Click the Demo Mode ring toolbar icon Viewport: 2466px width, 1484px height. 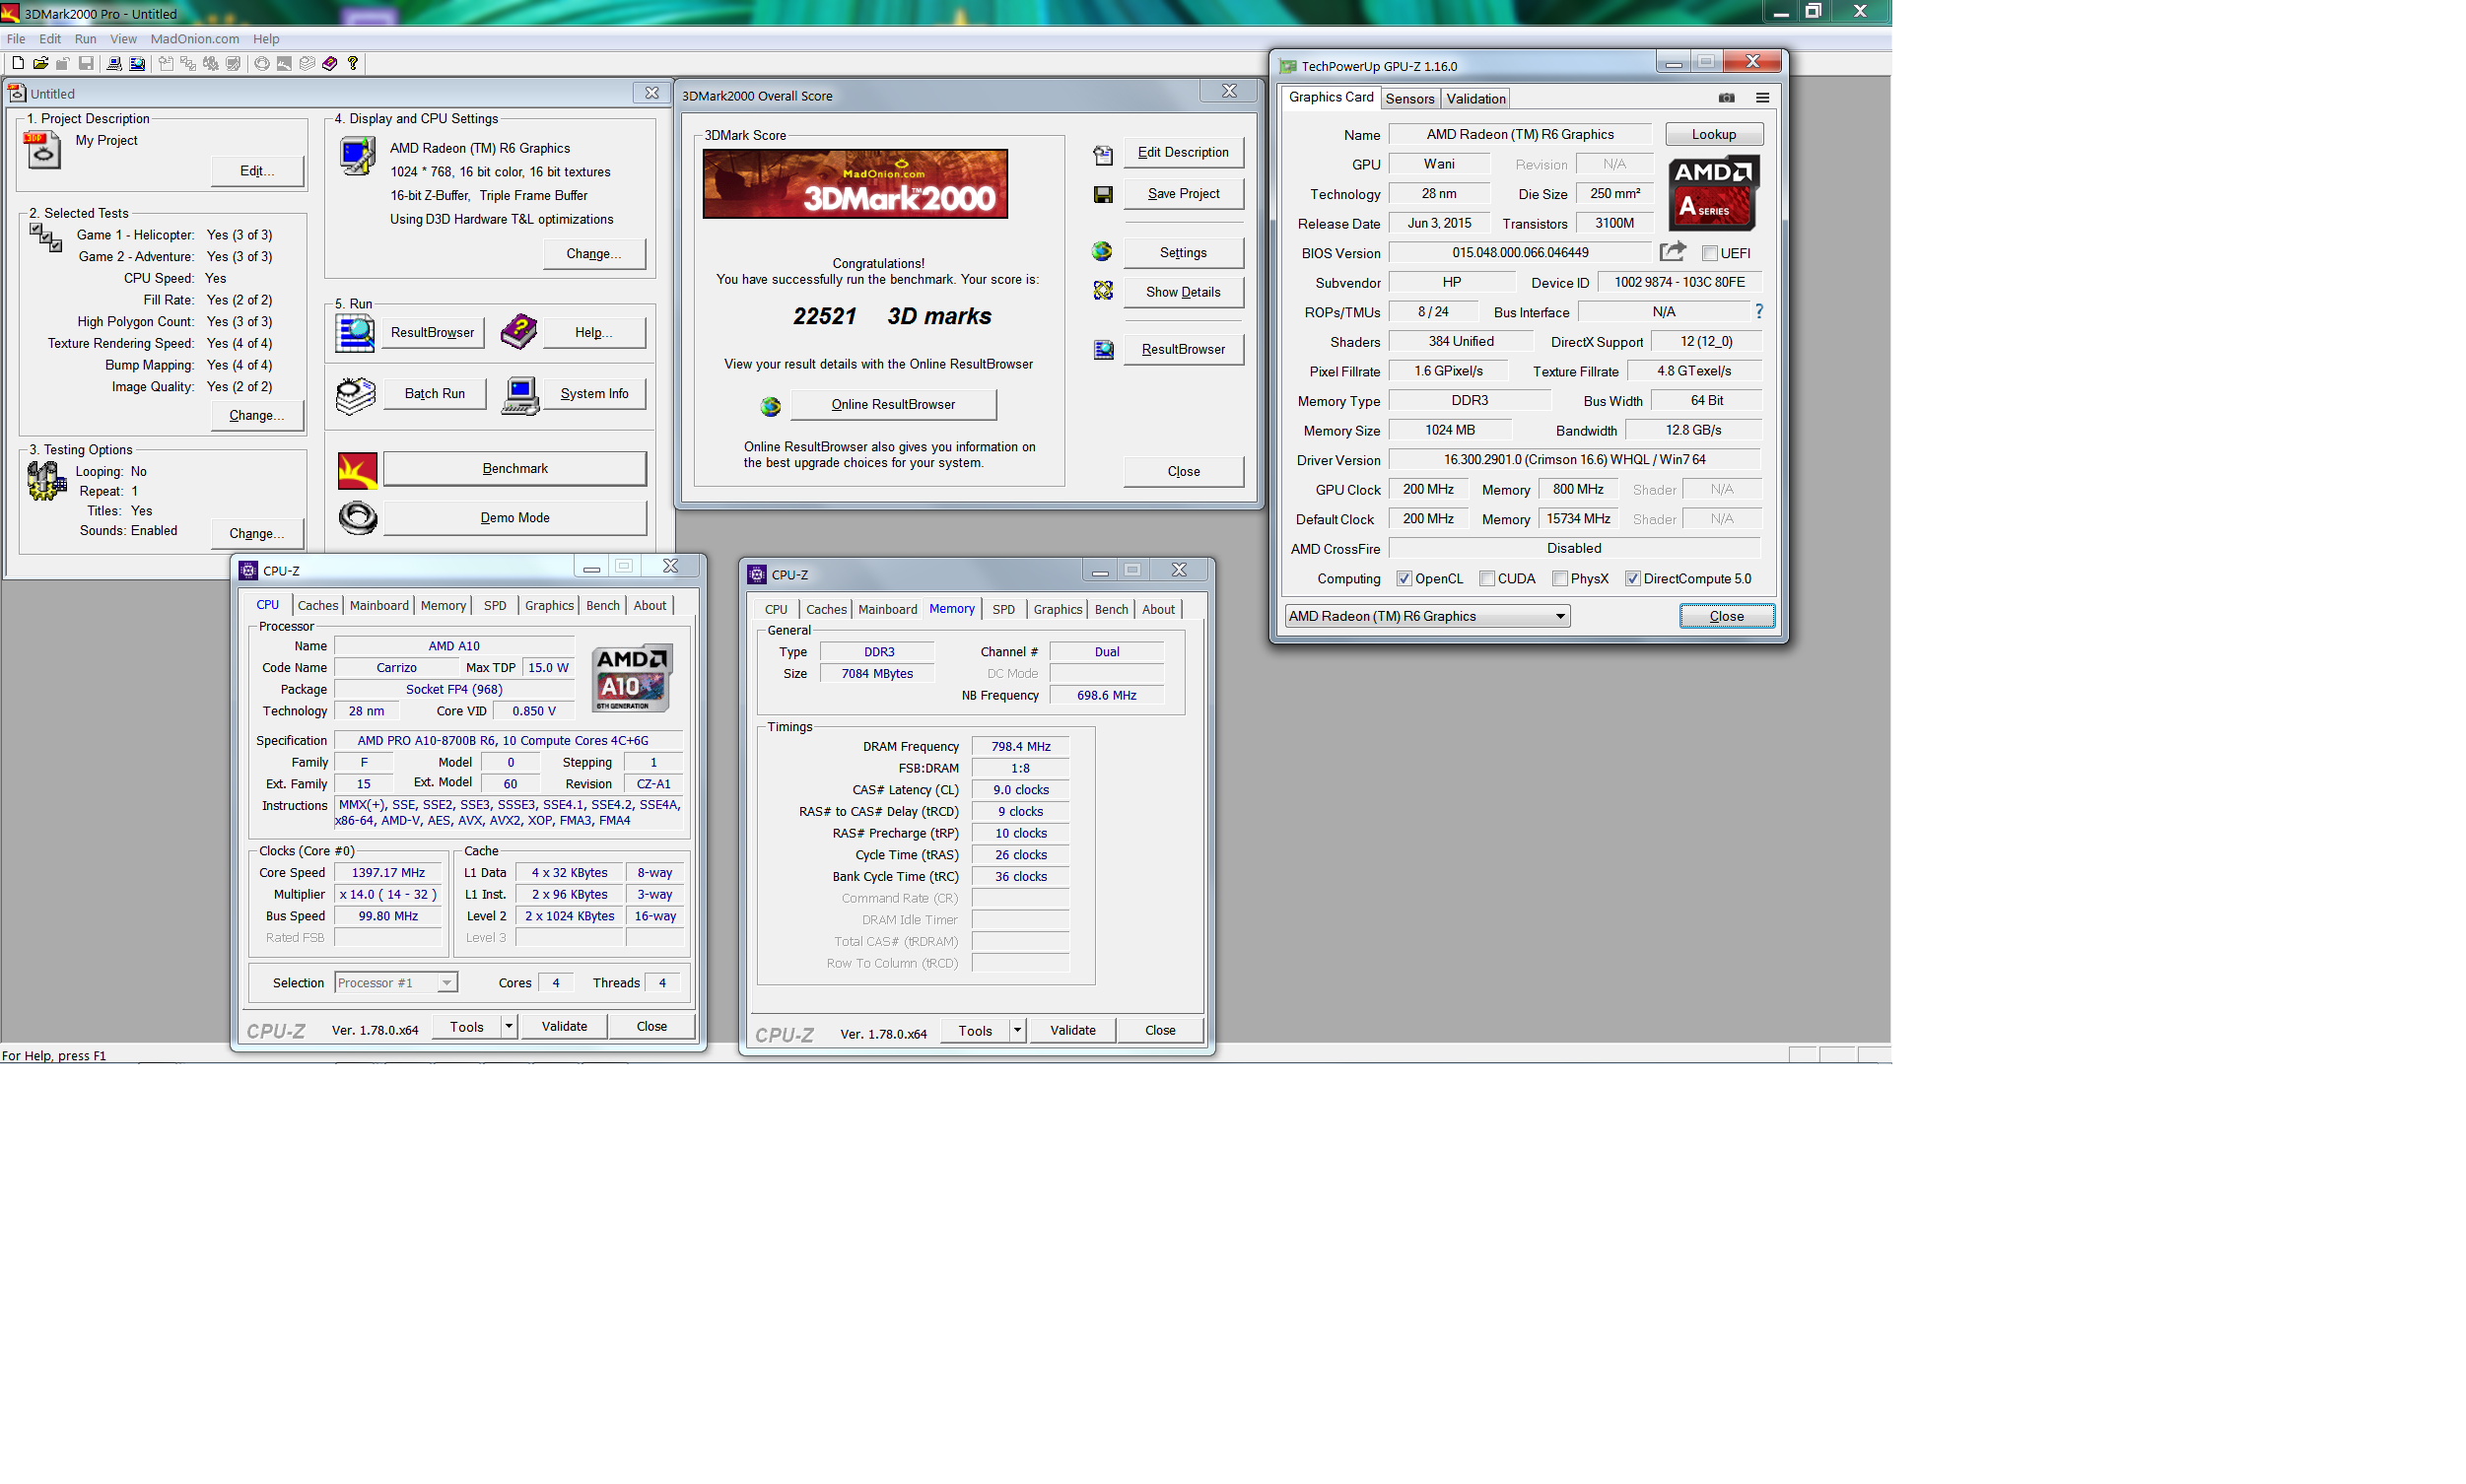point(262,64)
